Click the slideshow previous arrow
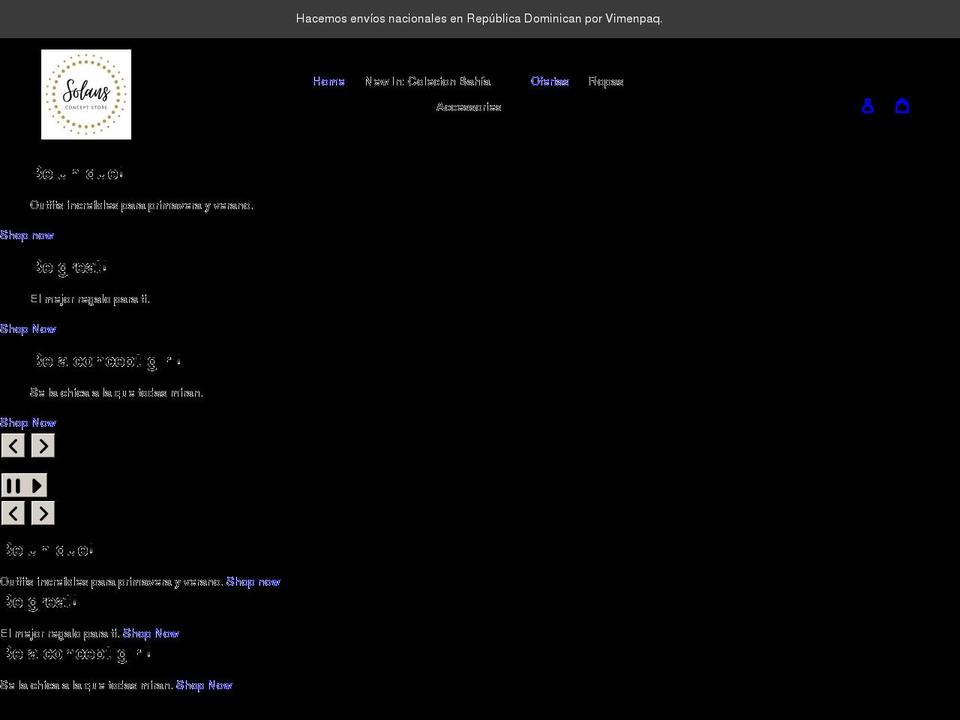The image size is (960, 720). point(12,445)
